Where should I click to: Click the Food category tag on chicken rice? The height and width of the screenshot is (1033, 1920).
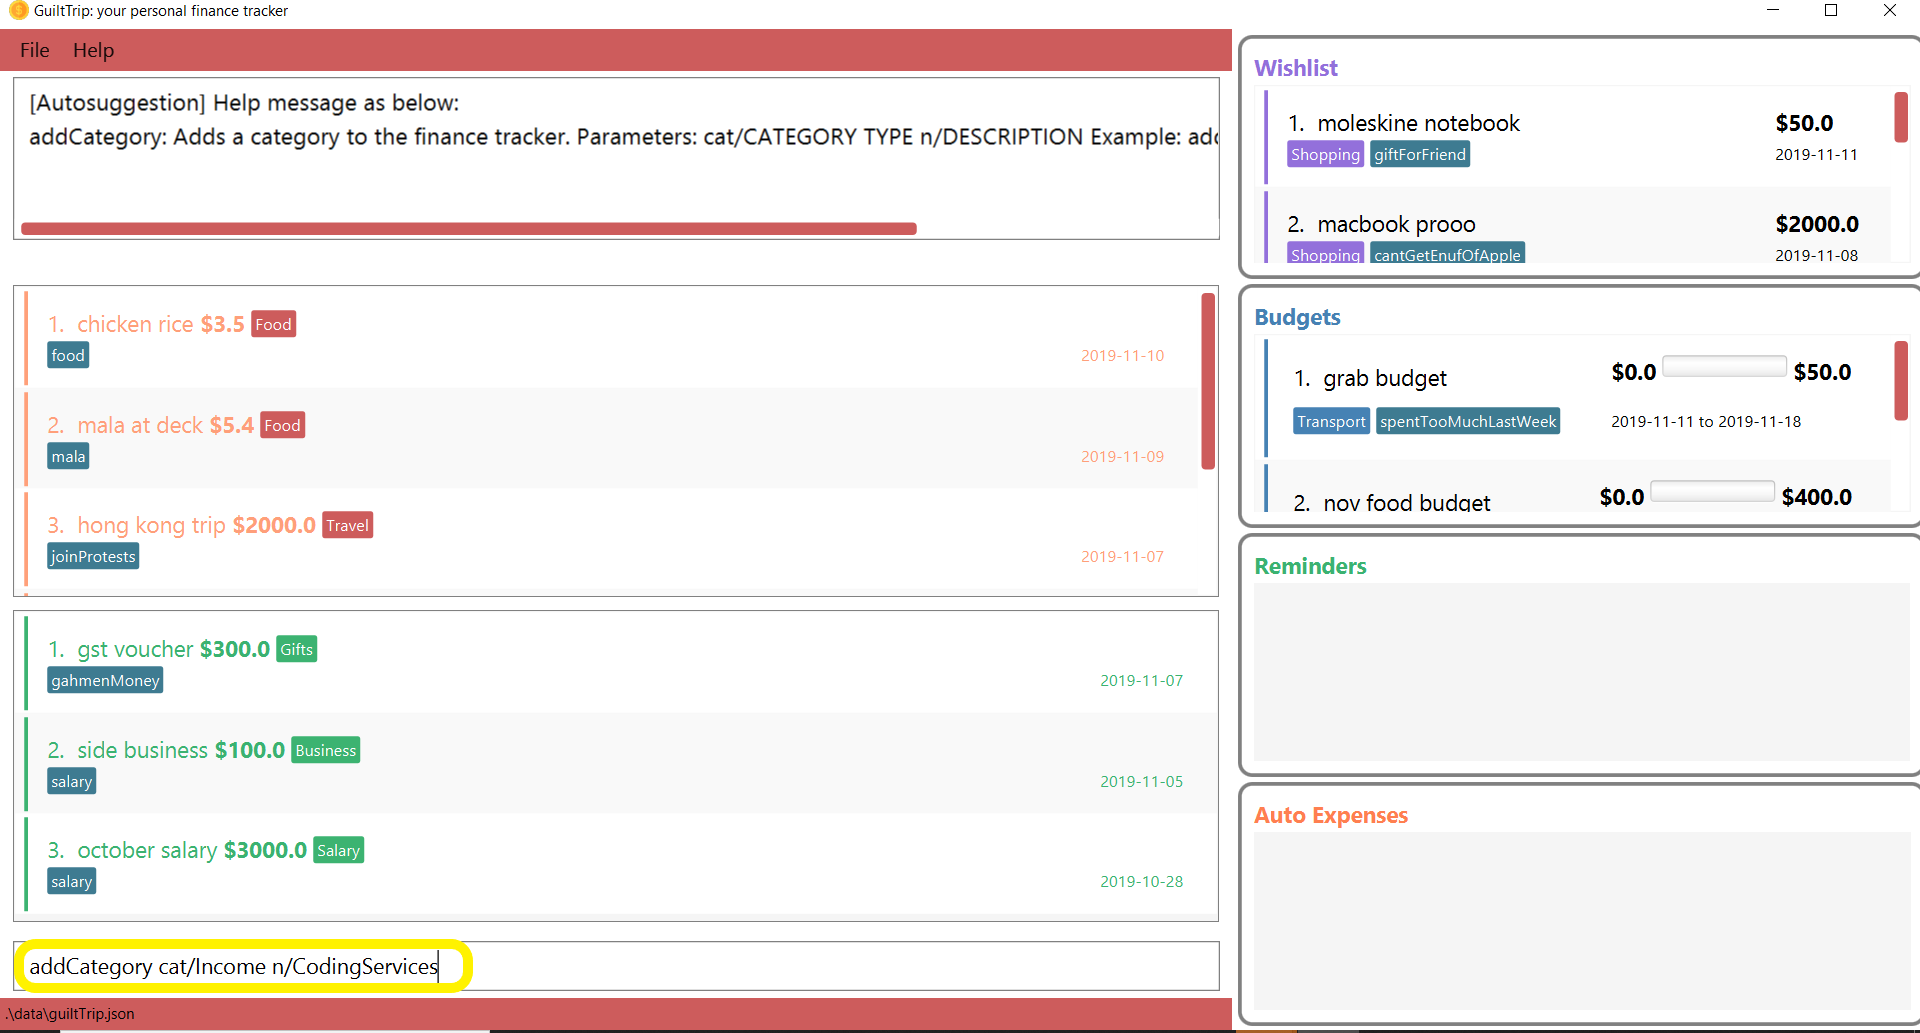pyautogui.click(x=273, y=324)
